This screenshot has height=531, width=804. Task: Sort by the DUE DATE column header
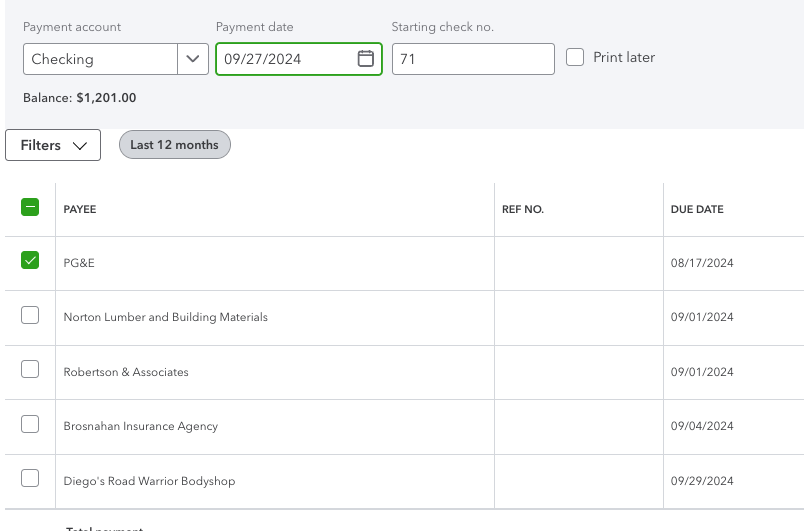point(697,209)
